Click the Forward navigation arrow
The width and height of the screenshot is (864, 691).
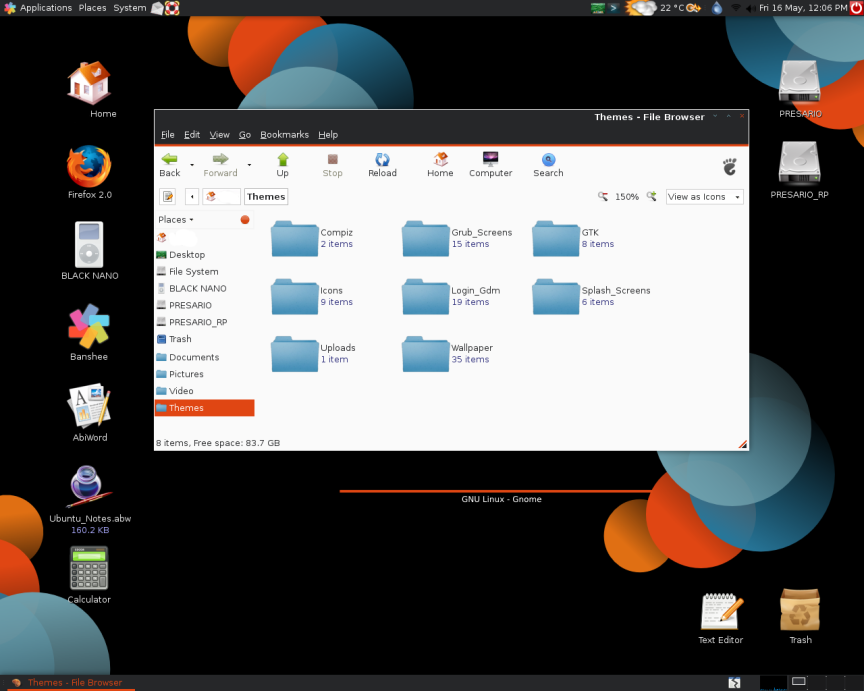coord(220,165)
